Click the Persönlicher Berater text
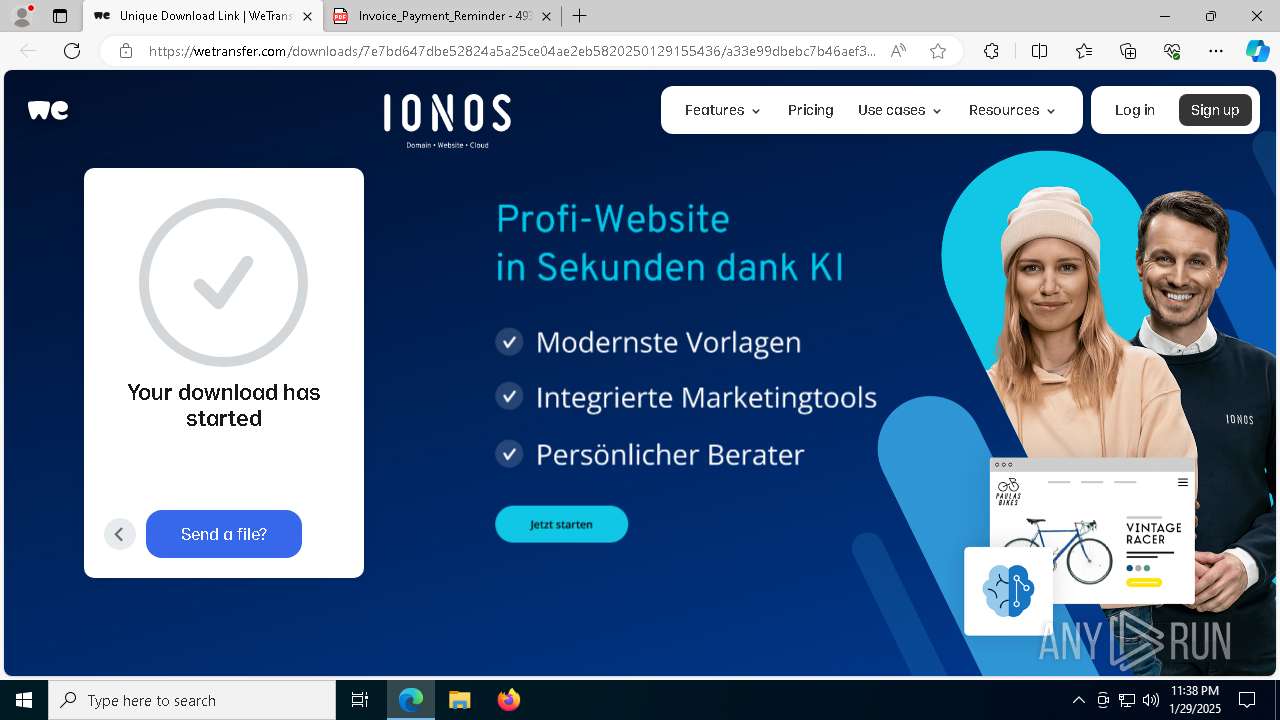Screen dimensions: 1280x720 (670, 455)
